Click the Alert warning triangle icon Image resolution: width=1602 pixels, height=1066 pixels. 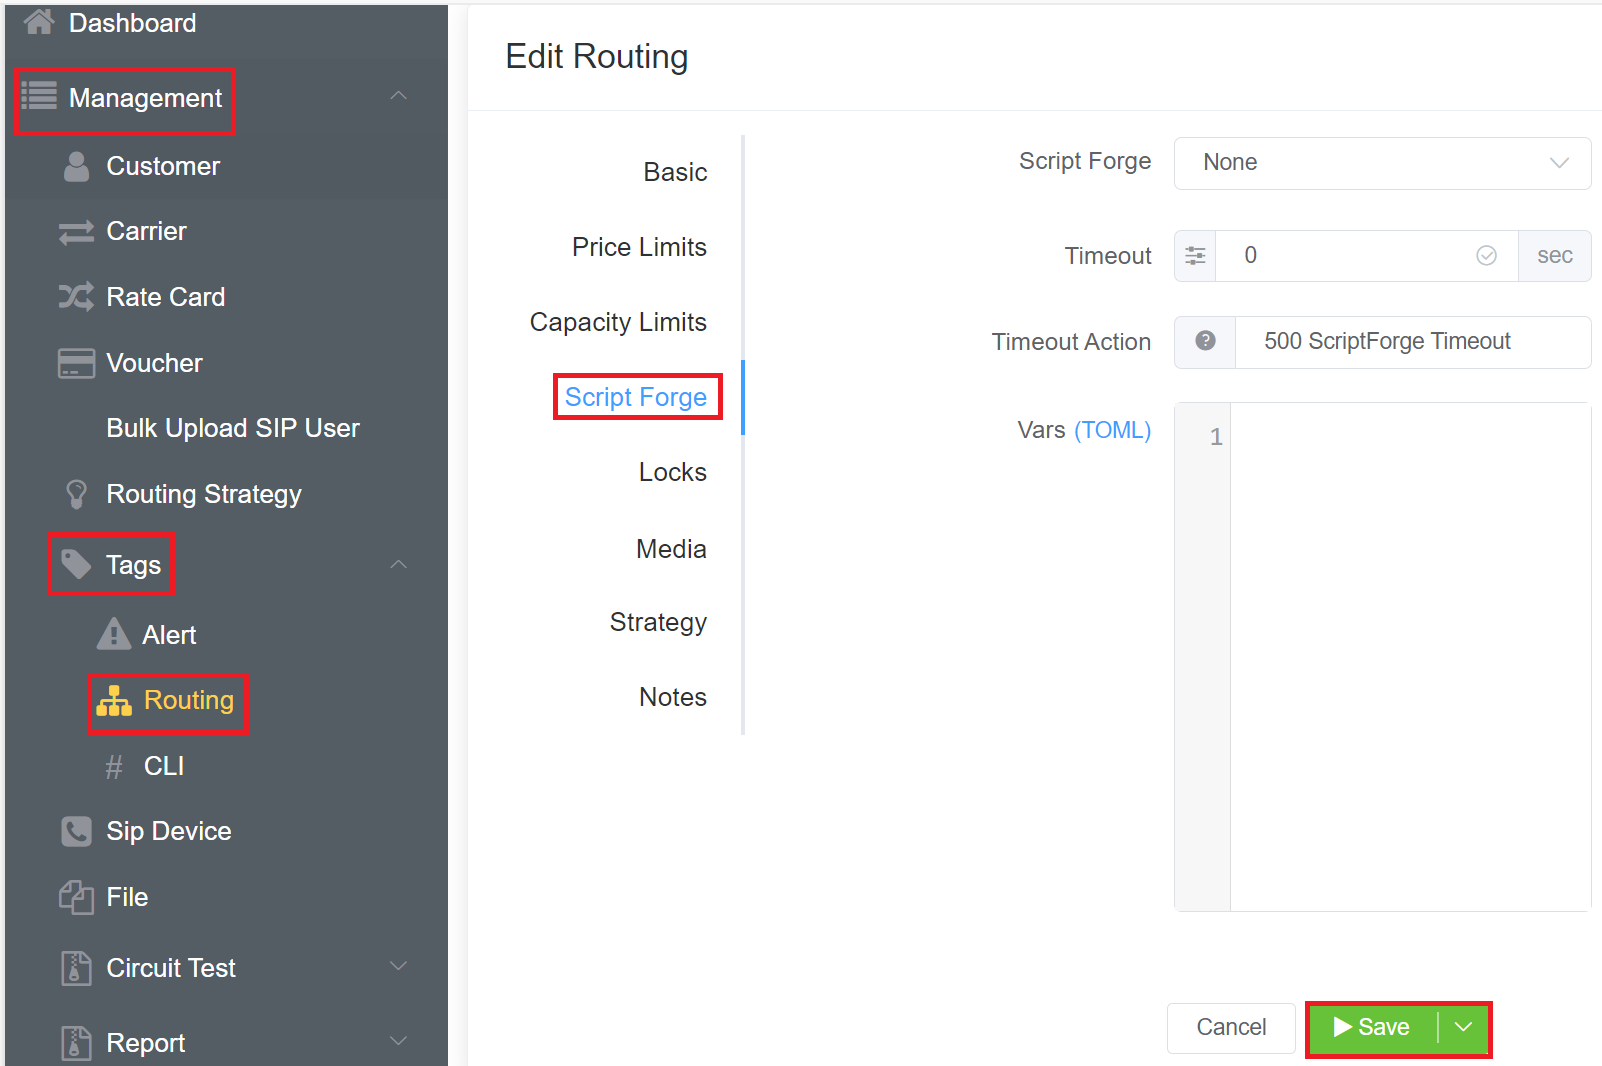(114, 635)
